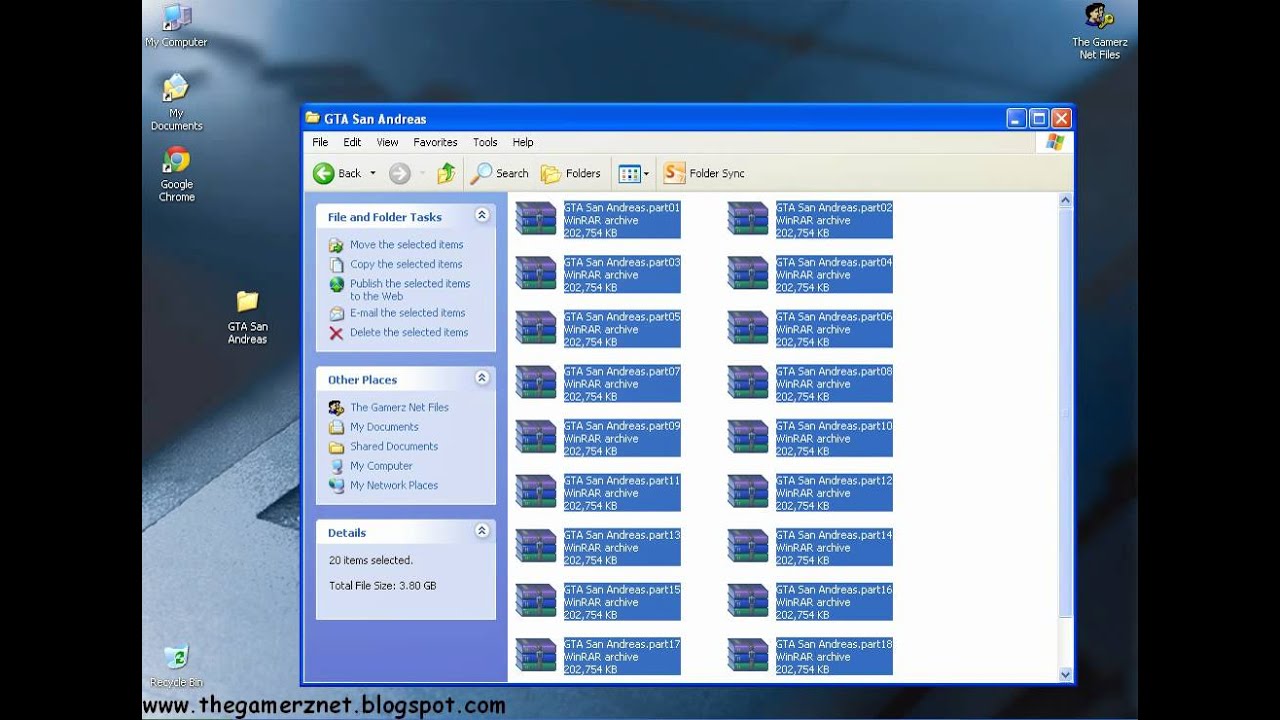Viewport: 1280px width, 720px height.
Task: Select GTA San Andreas.part02 archive icon
Action: 748,220
